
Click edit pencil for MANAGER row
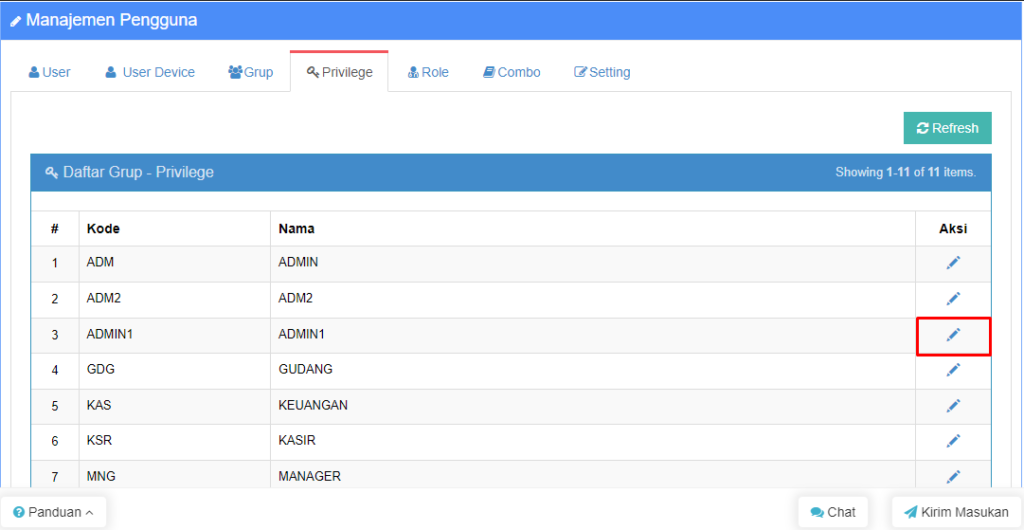(953, 476)
